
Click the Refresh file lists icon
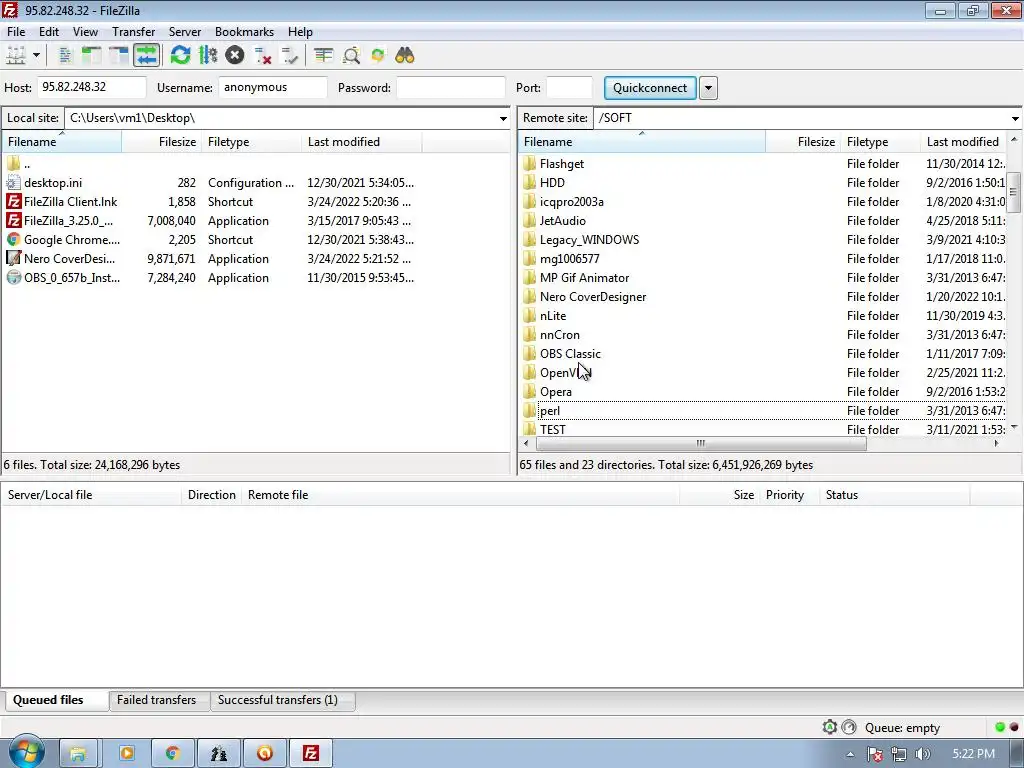[x=180, y=56]
